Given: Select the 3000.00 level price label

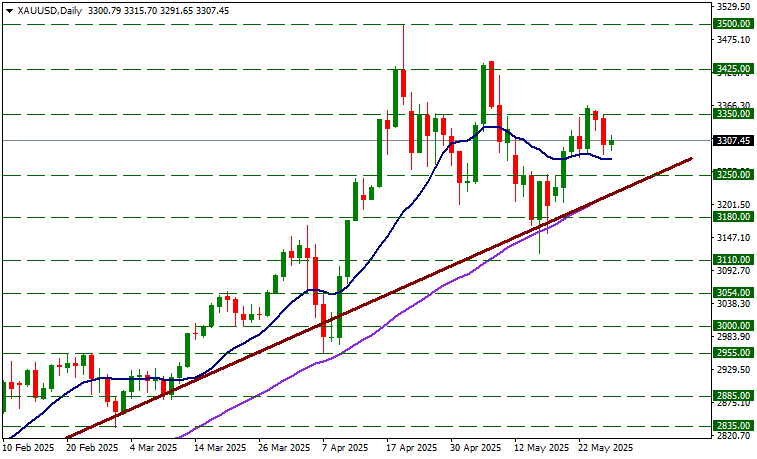Looking at the screenshot, I should (x=732, y=326).
